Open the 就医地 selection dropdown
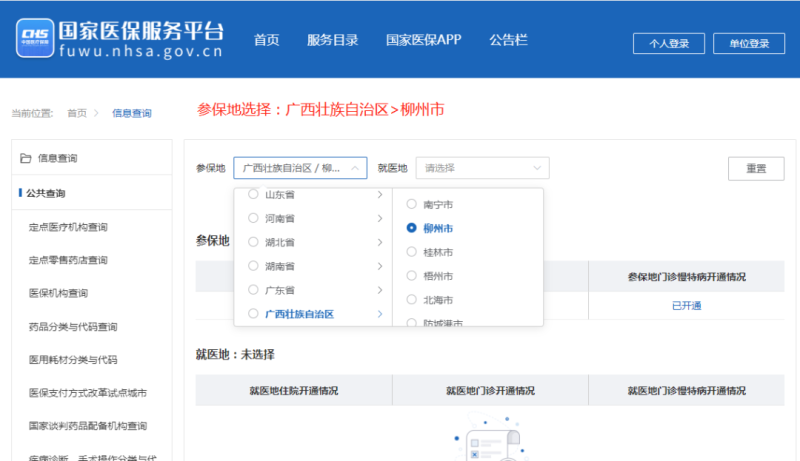This screenshot has height=461, width=800. pos(482,168)
